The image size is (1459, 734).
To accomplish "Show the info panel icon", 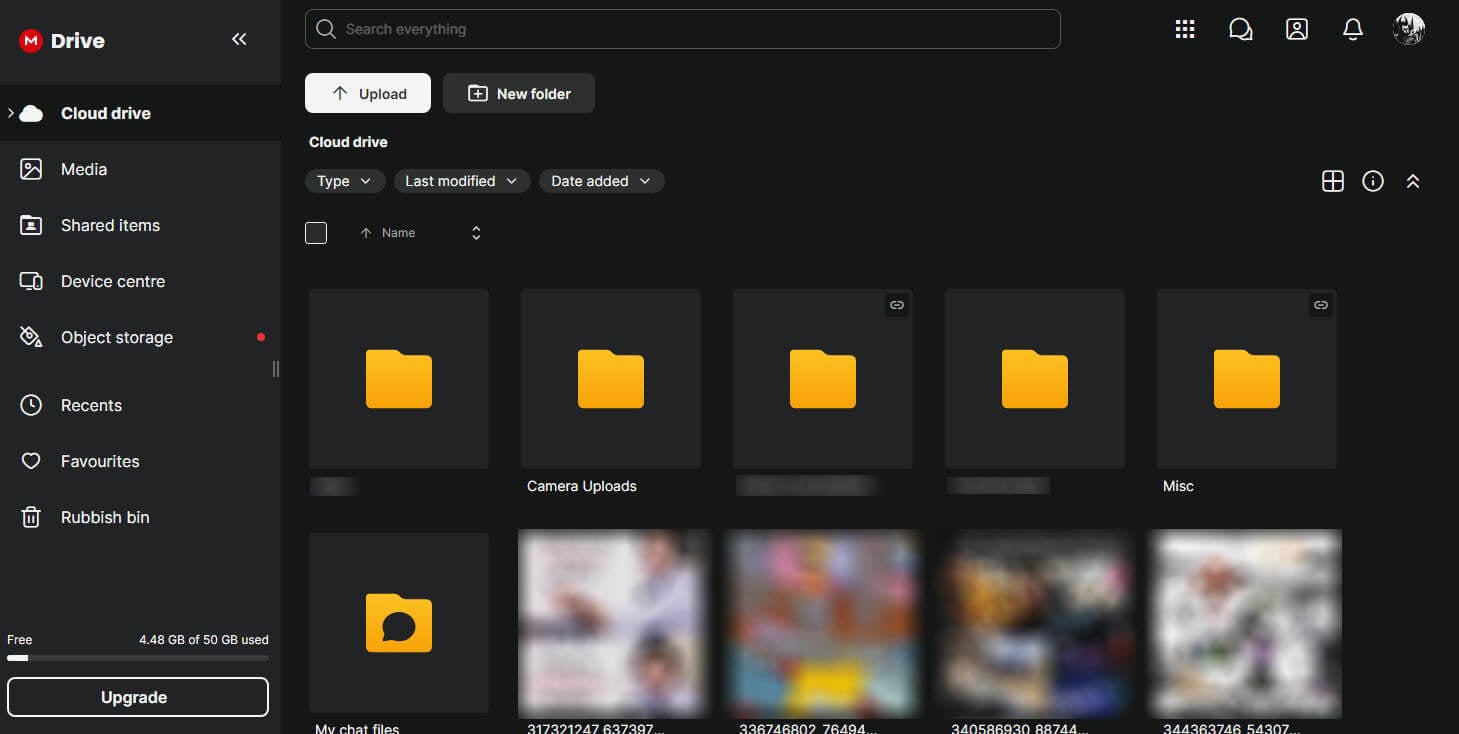I will [x=1373, y=181].
